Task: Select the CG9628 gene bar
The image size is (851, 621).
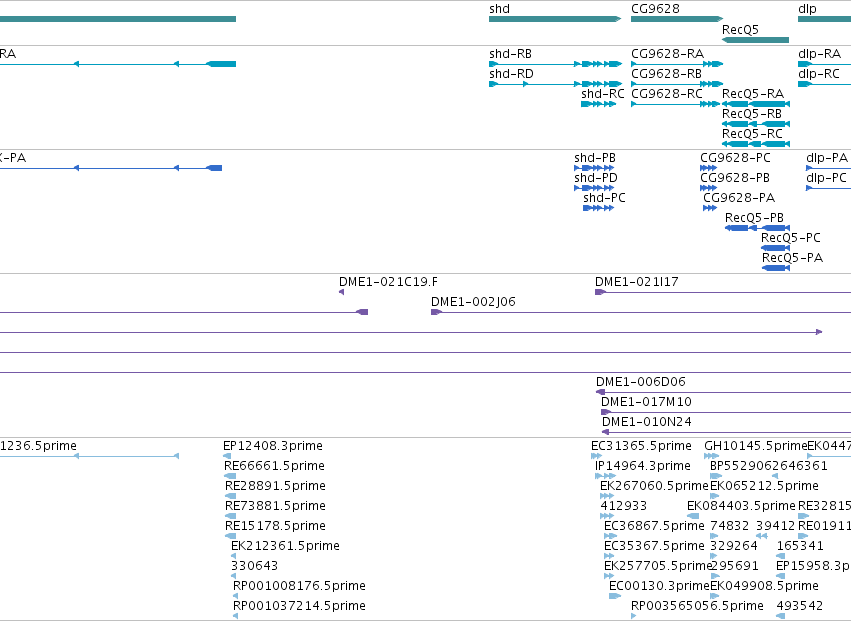Action: click(677, 19)
